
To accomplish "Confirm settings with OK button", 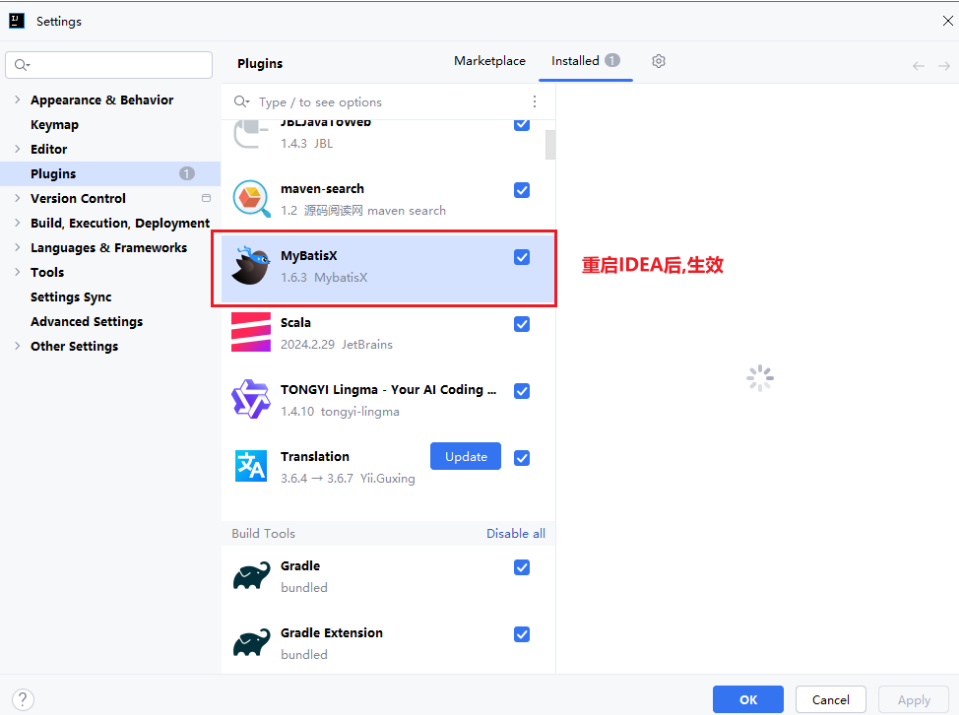I will pyautogui.click(x=748, y=699).
